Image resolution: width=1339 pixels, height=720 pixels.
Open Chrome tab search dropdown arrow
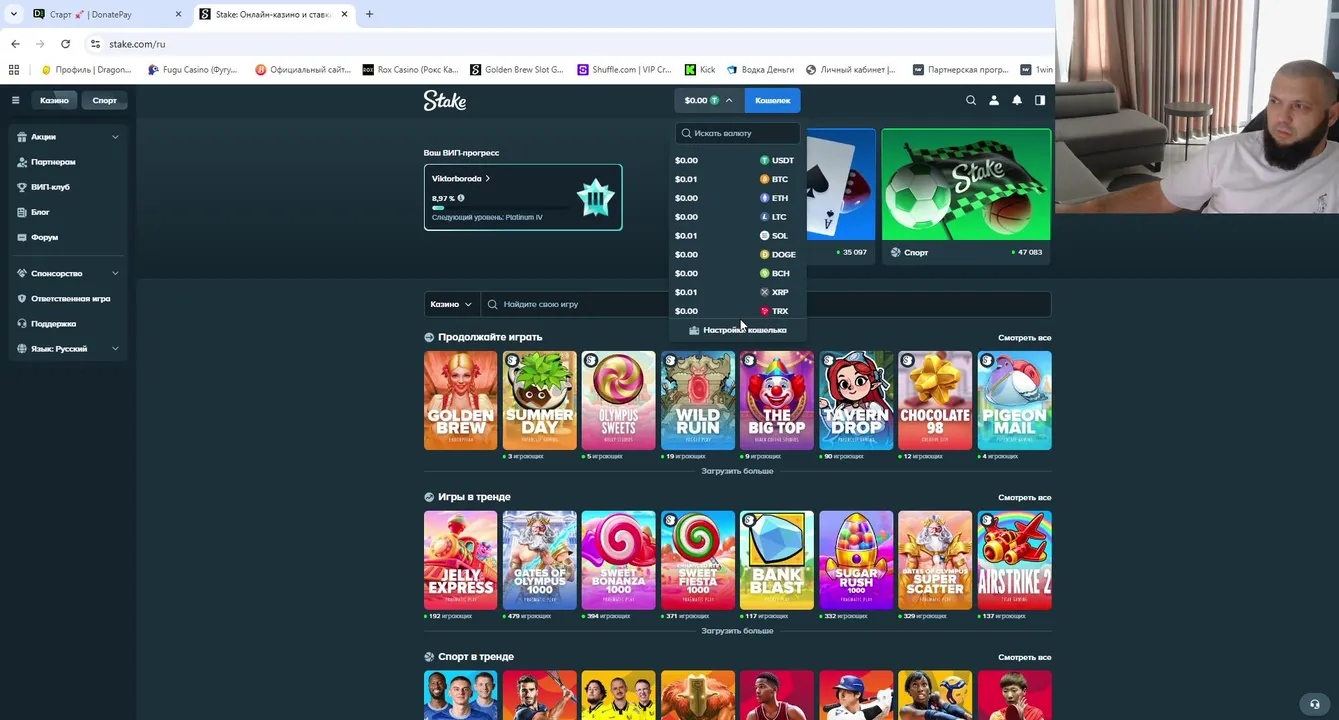point(13,14)
